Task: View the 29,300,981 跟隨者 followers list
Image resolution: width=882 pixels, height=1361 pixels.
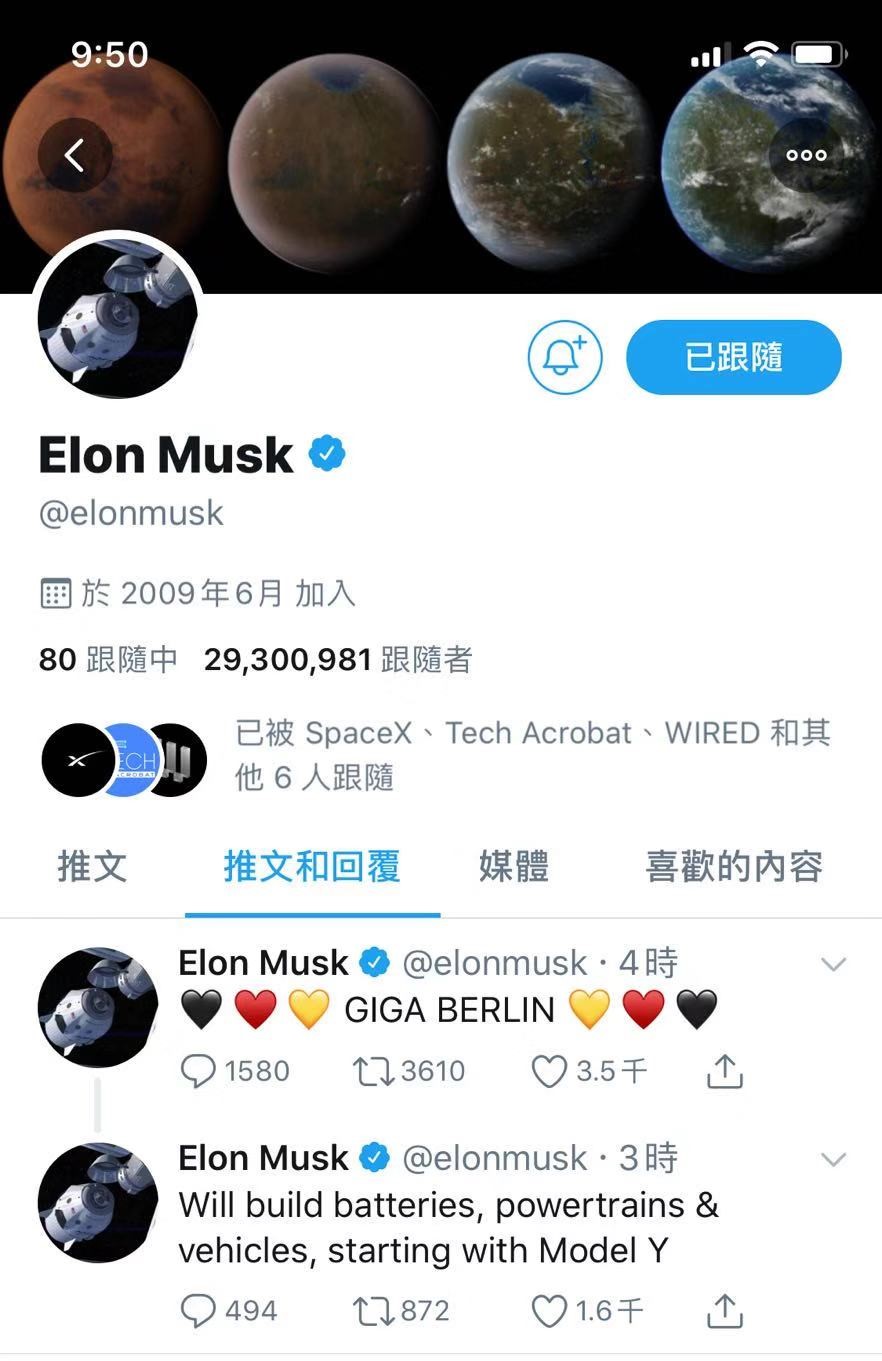Action: 338,660
